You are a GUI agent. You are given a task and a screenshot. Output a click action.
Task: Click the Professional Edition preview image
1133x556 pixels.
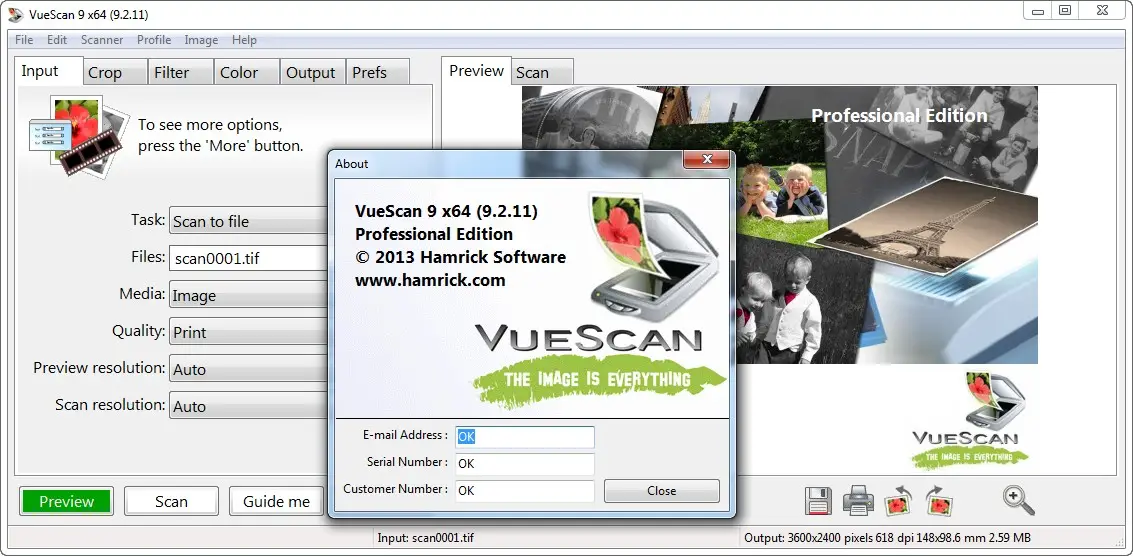point(780,225)
